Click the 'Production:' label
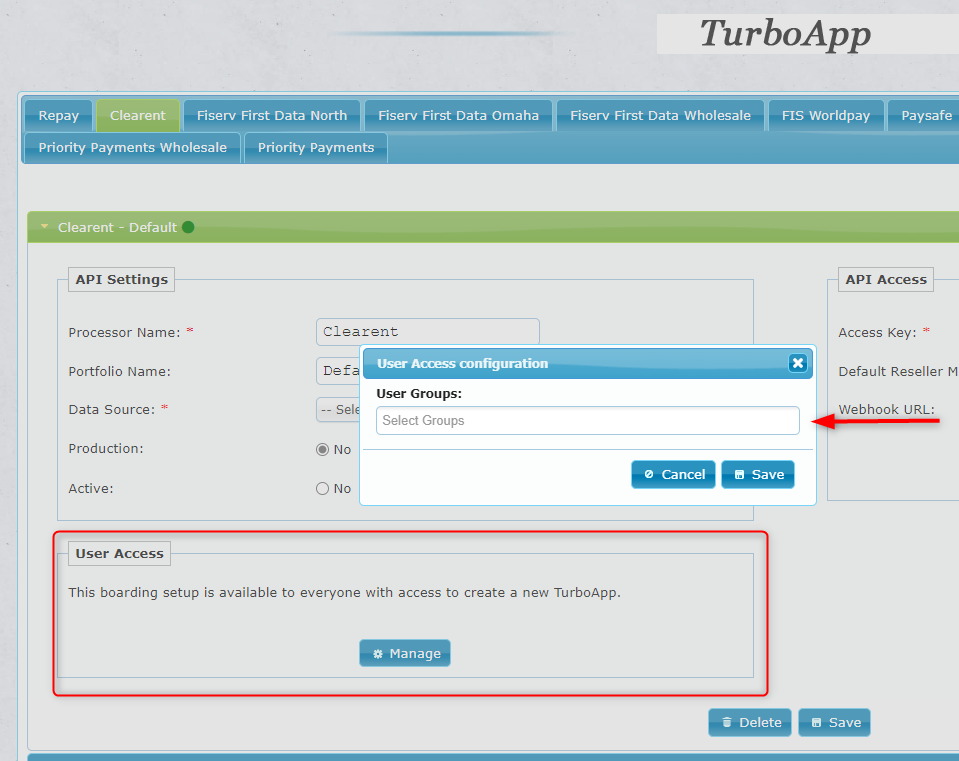The image size is (959, 761). tap(106, 448)
